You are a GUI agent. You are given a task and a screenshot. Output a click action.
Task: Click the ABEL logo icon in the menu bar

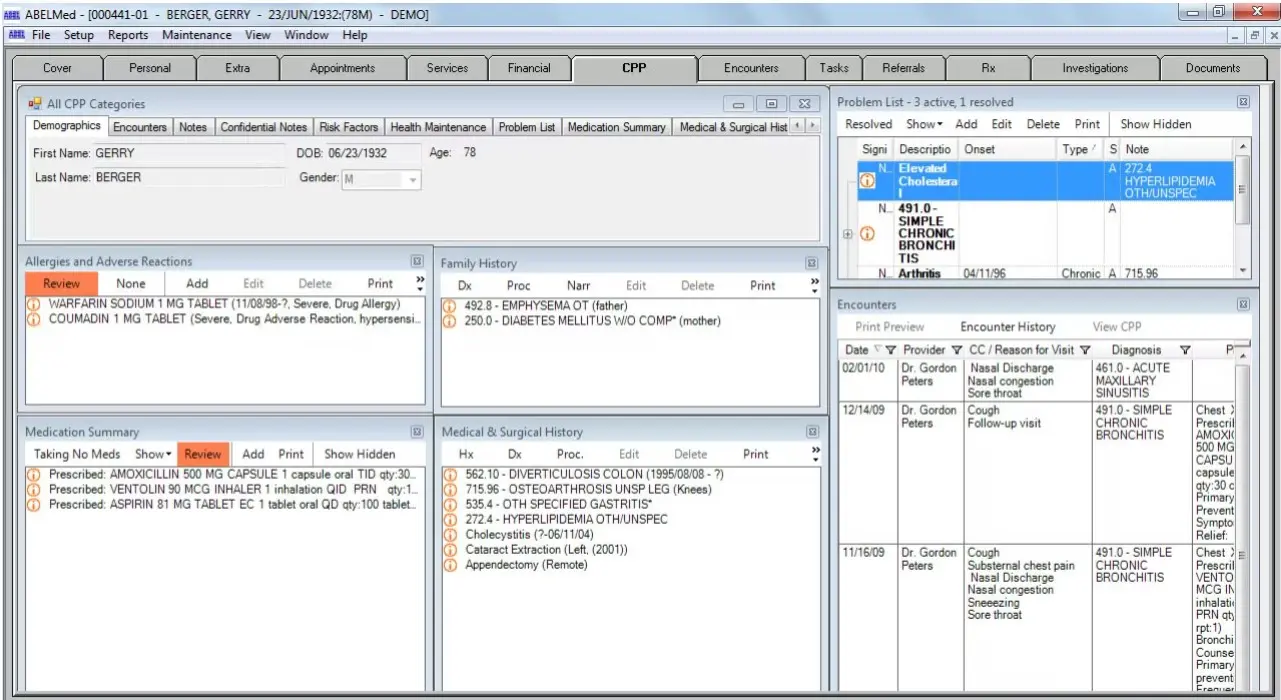pos(17,34)
